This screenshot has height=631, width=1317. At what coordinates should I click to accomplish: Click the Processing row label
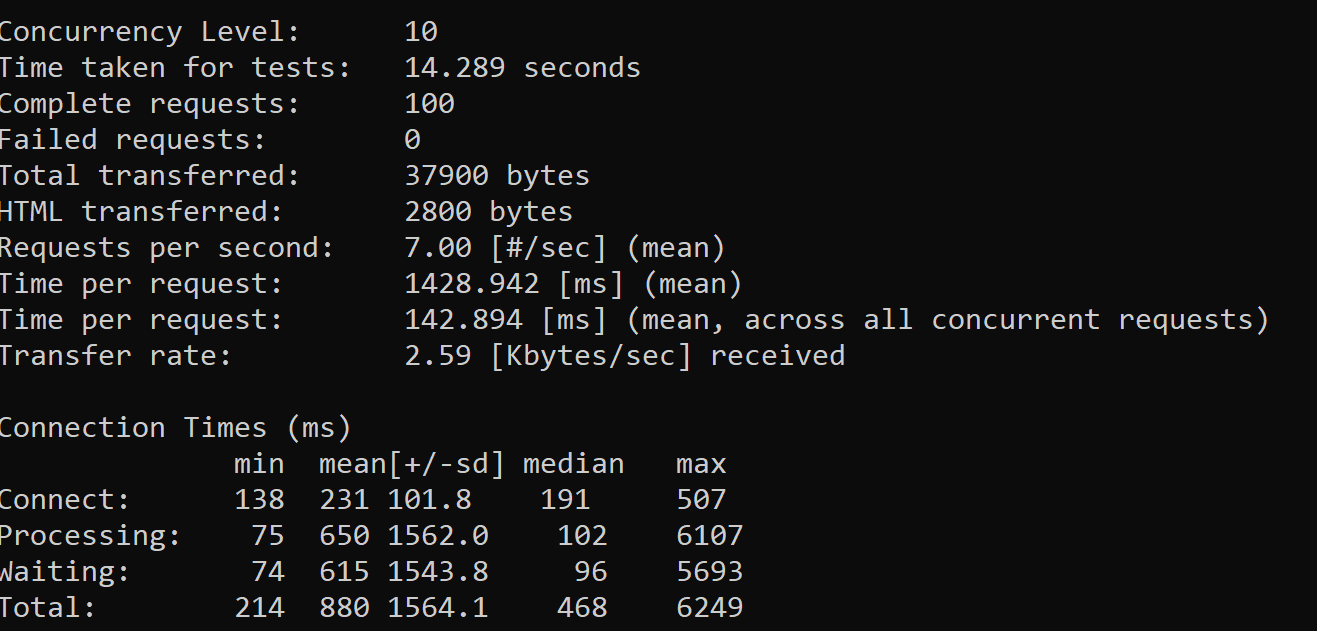tap(90, 536)
